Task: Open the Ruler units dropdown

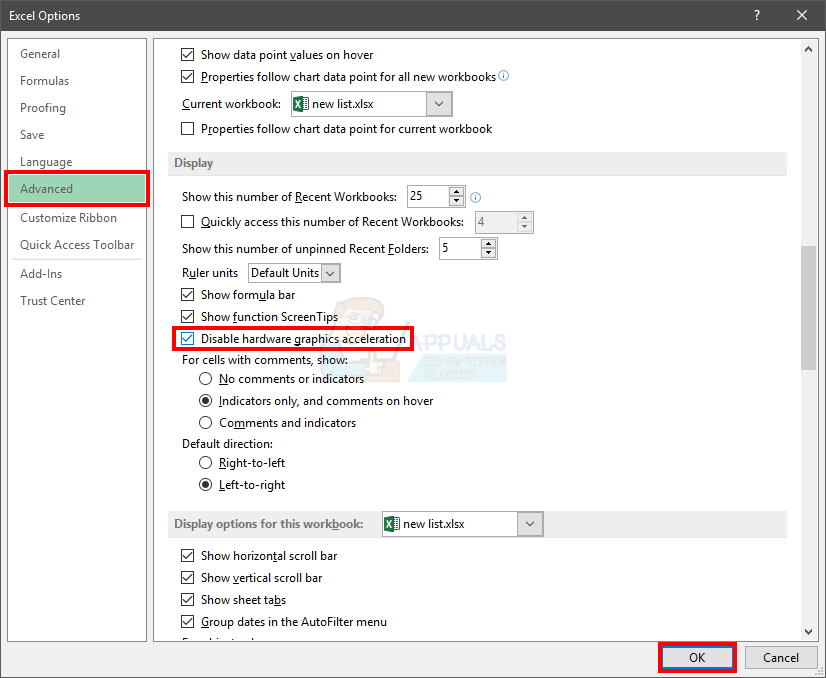Action: (x=330, y=273)
